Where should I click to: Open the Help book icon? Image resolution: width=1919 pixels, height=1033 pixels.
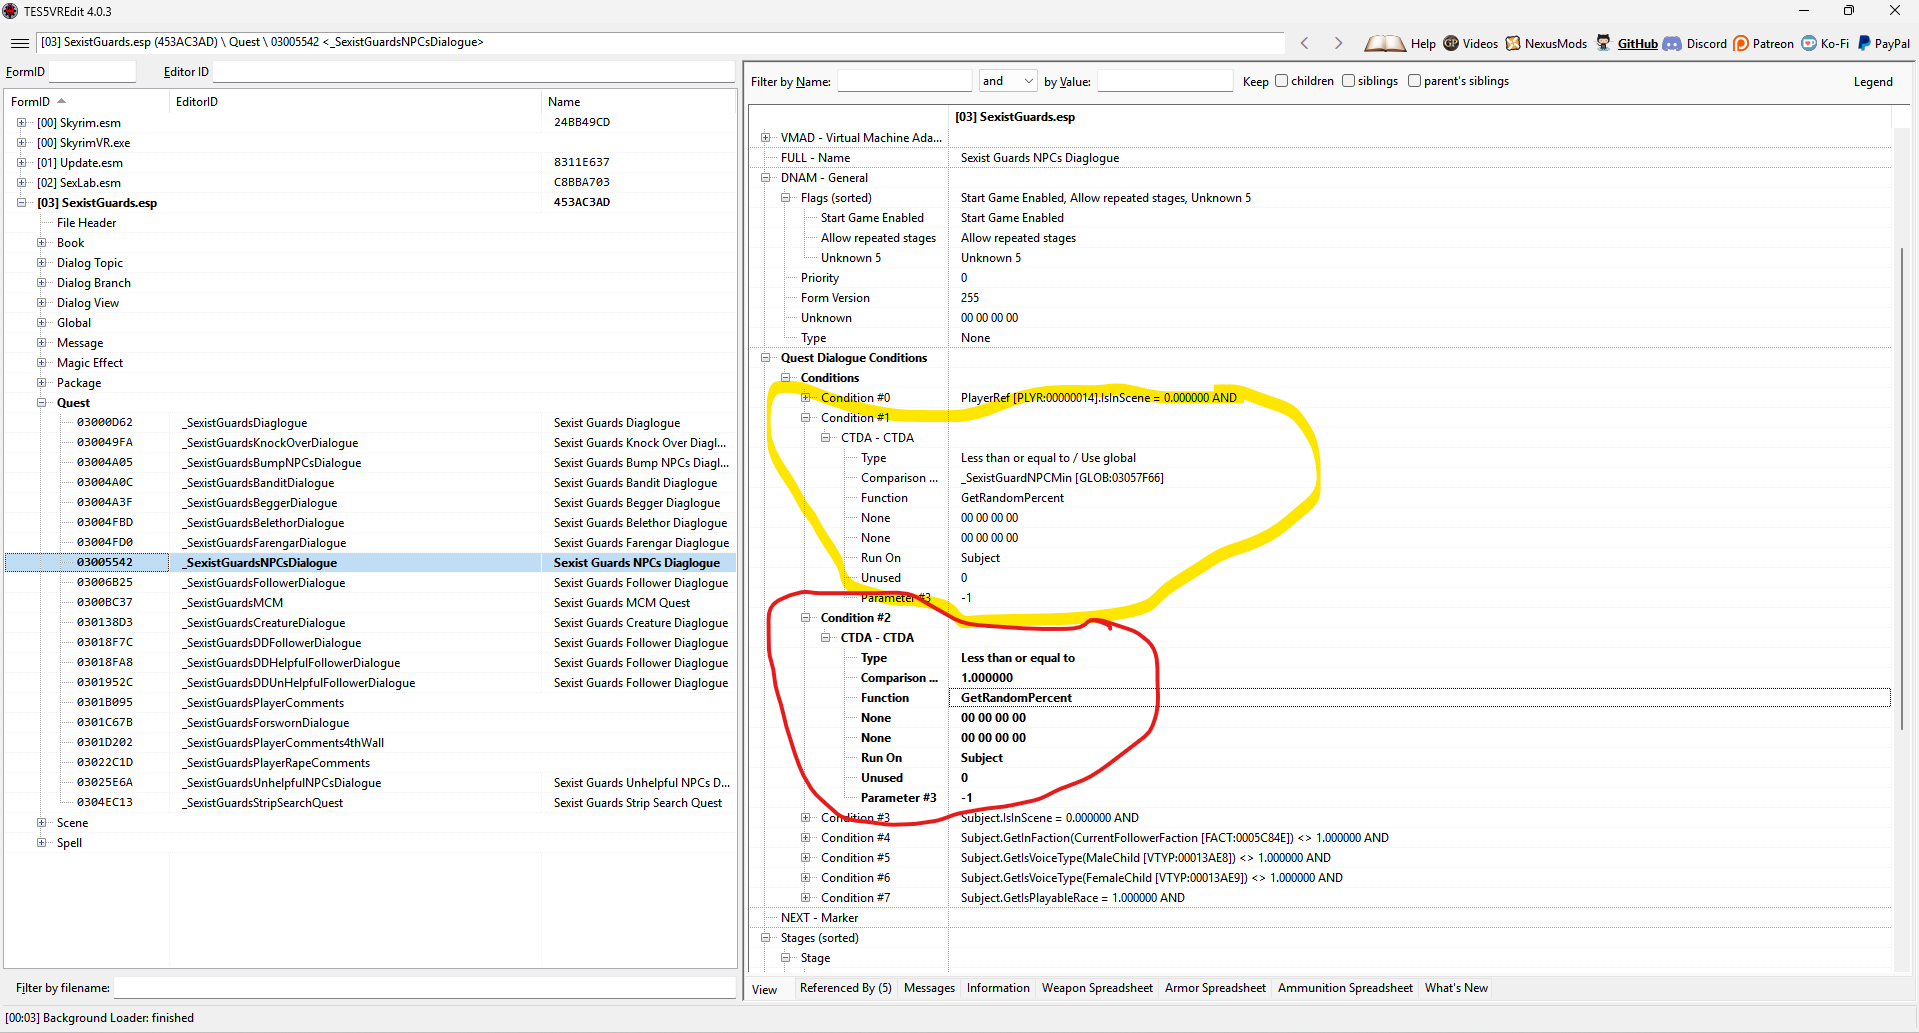[x=1385, y=43]
